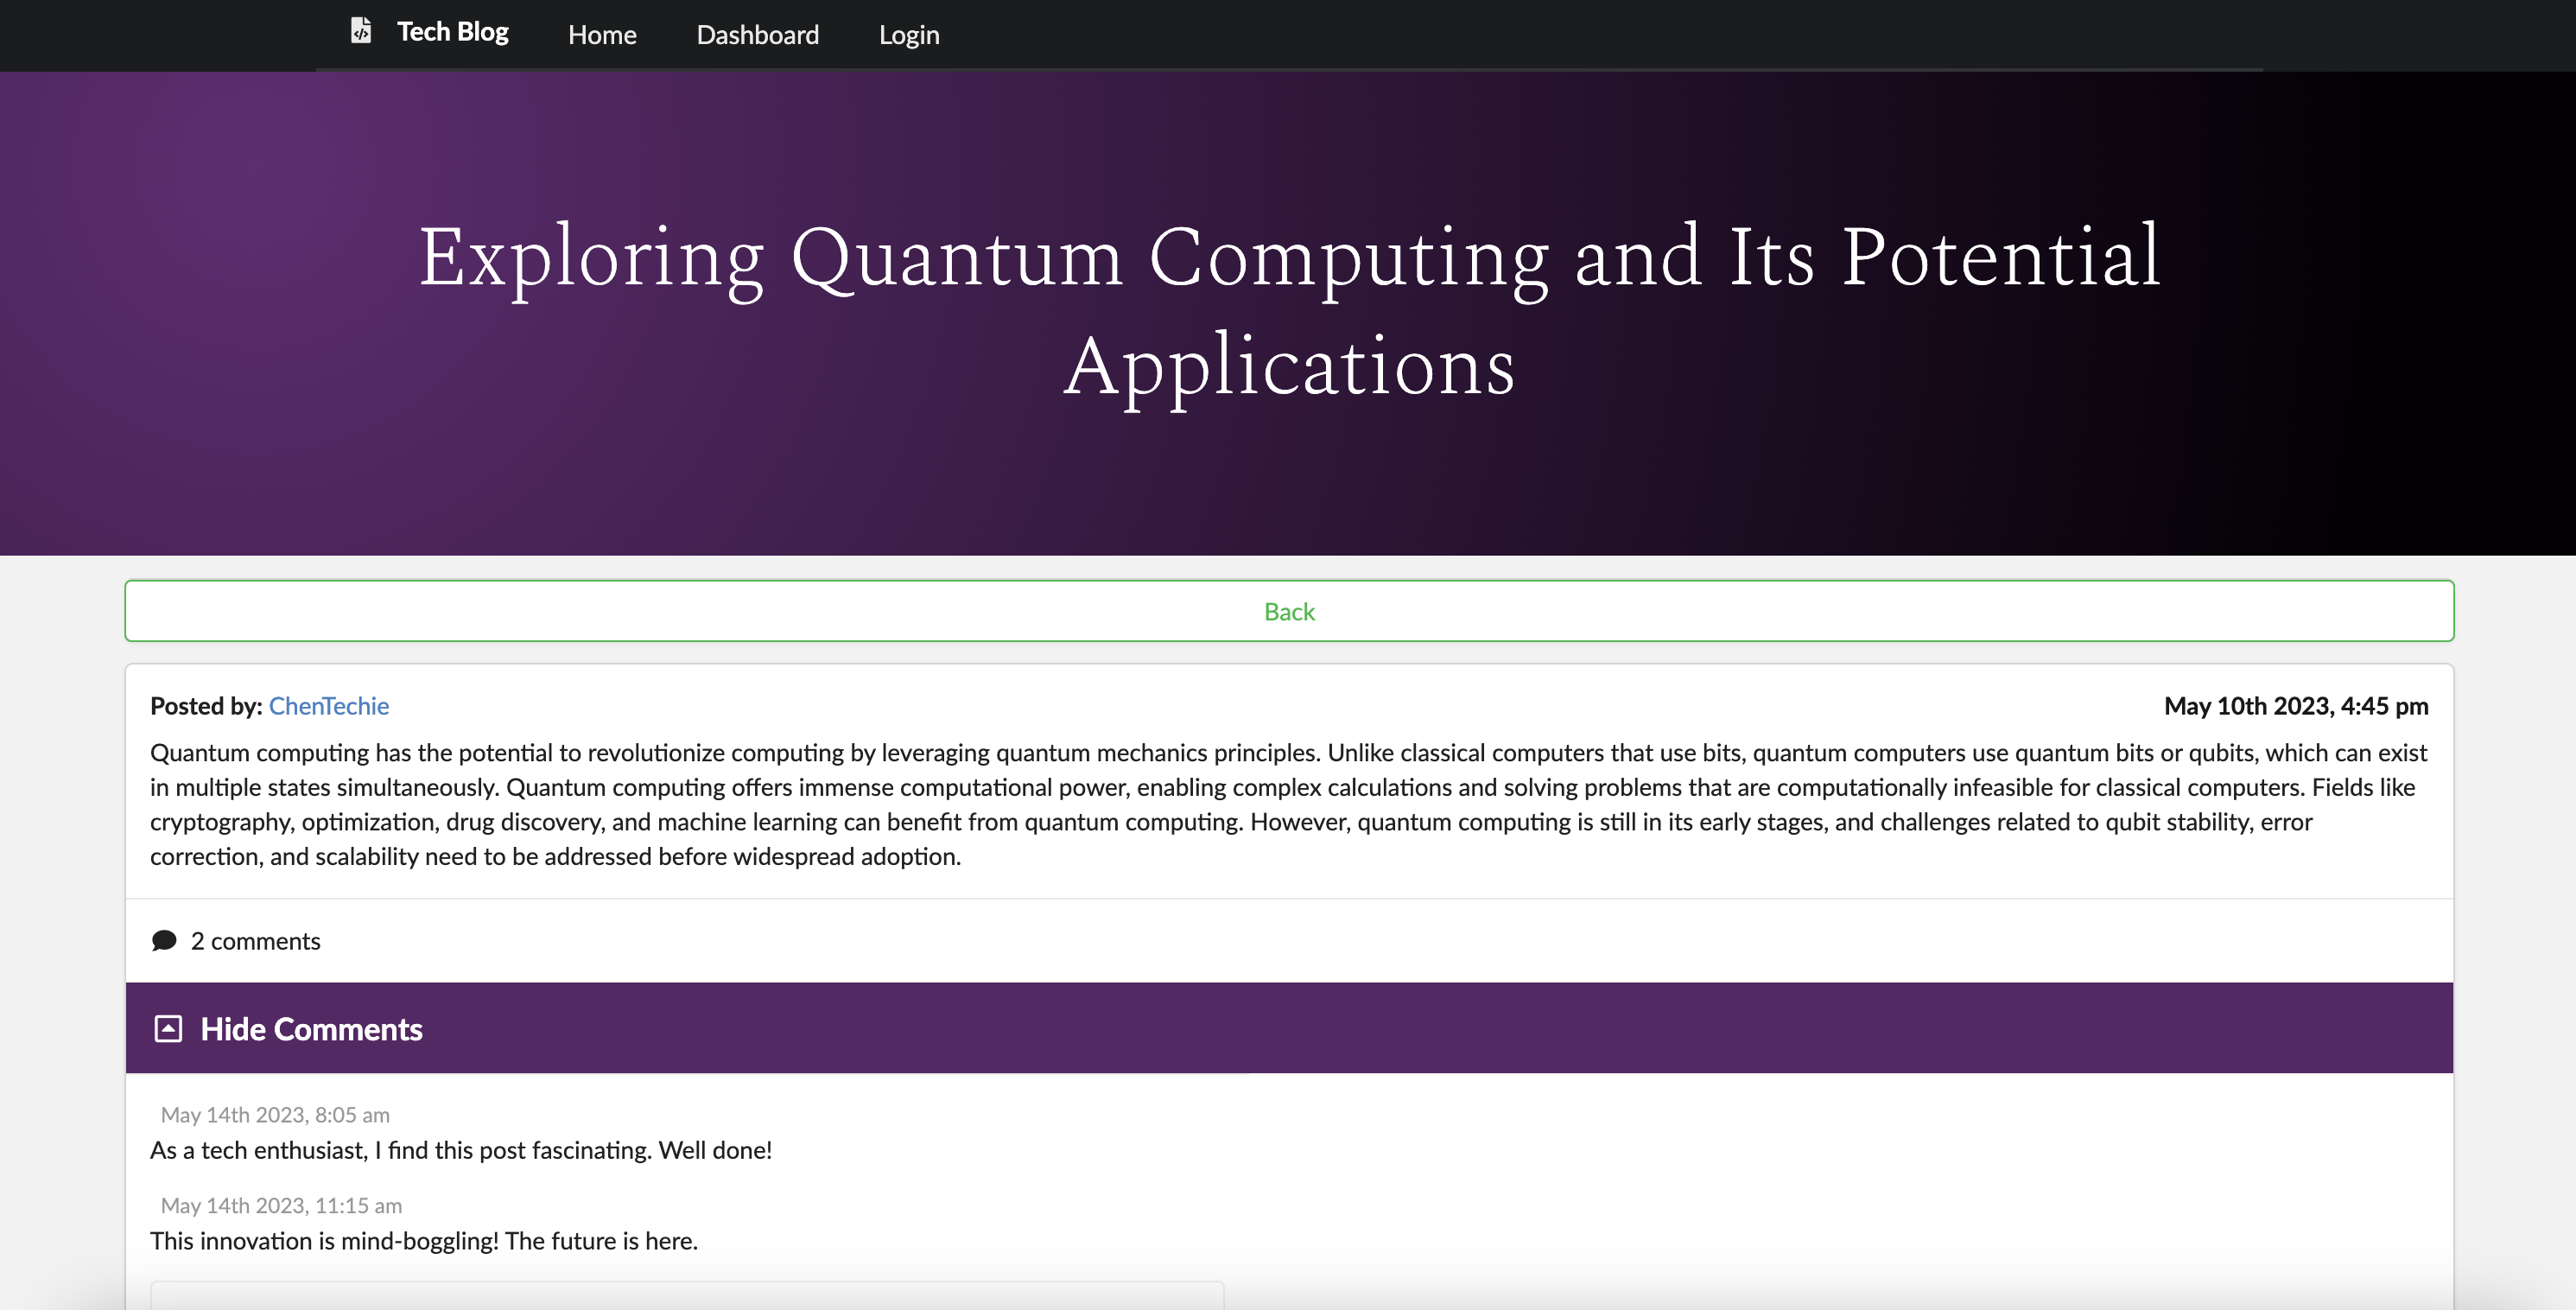Visit the ChenTechie author profile link
Image resolution: width=2576 pixels, height=1310 pixels.
[329, 706]
